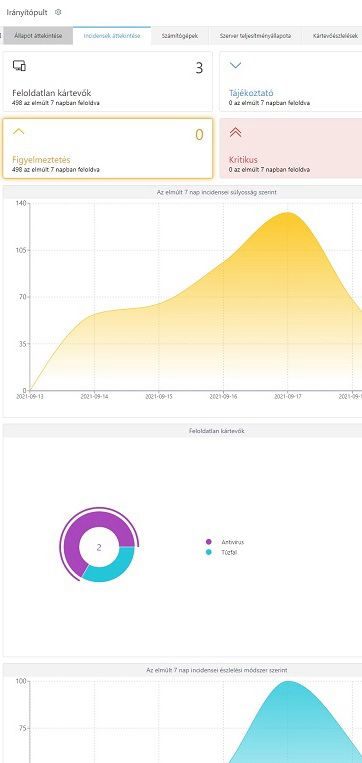This screenshot has height=763, width=362.
Task: Open the Kritikus severity tile
Action: pyautogui.click(x=290, y=148)
